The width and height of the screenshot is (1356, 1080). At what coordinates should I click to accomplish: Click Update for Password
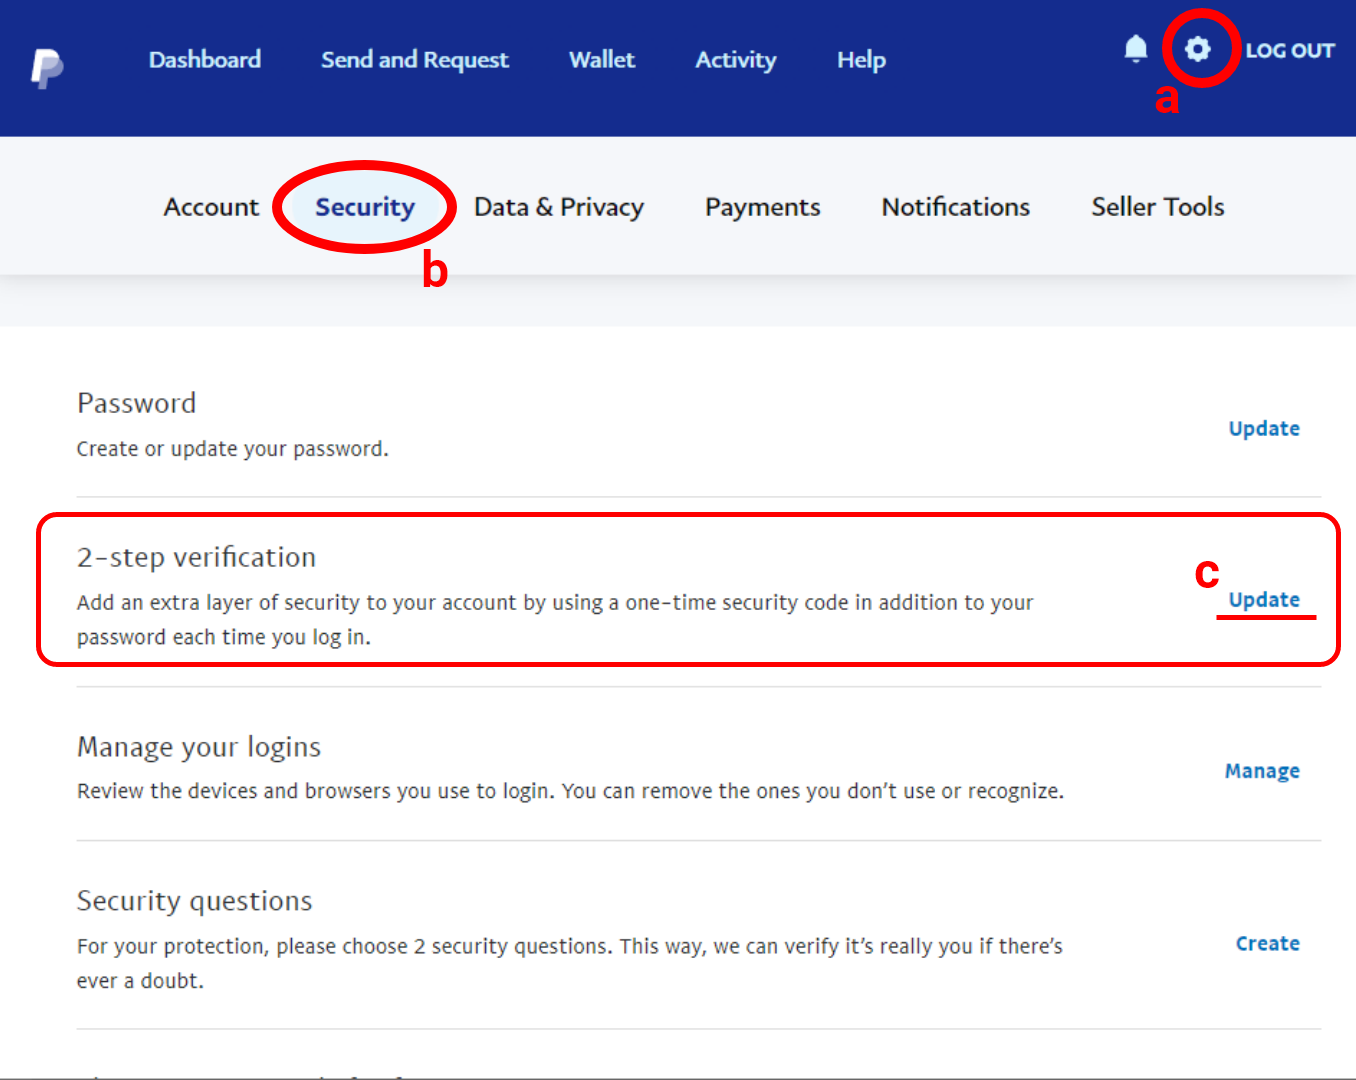(x=1264, y=429)
